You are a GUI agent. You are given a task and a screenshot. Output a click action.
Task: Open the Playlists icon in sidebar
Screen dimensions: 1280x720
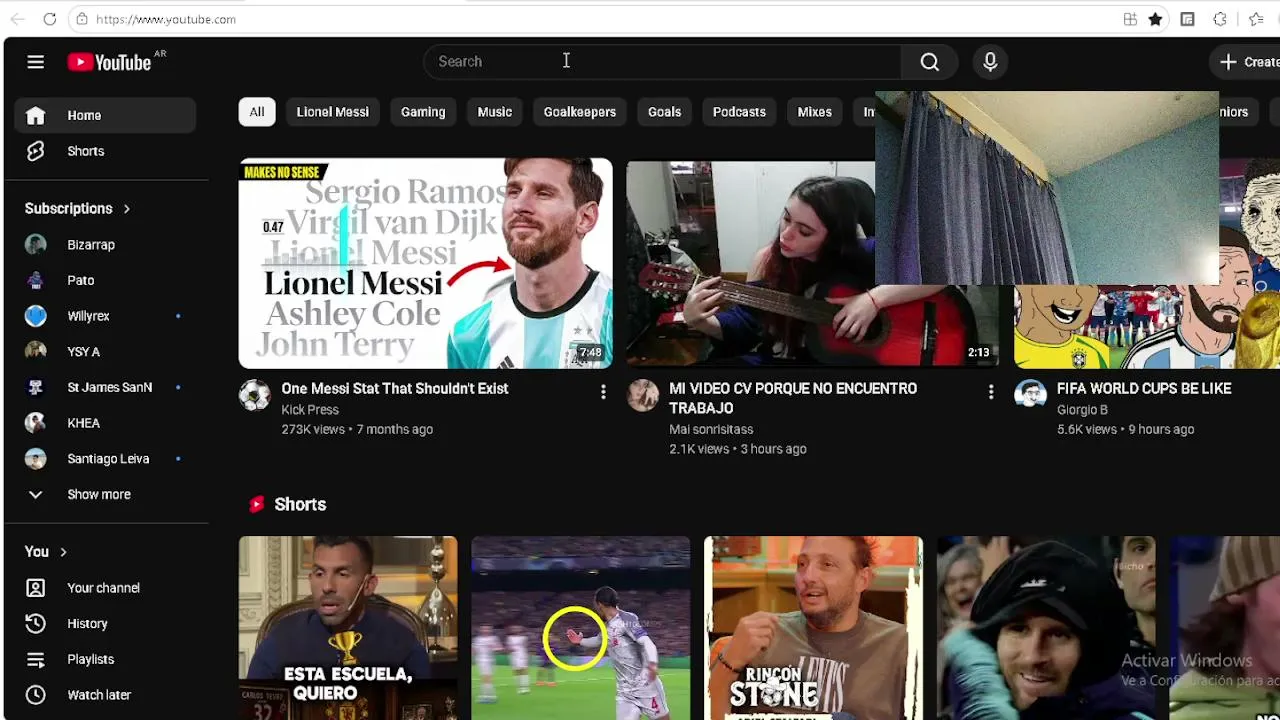pos(35,660)
